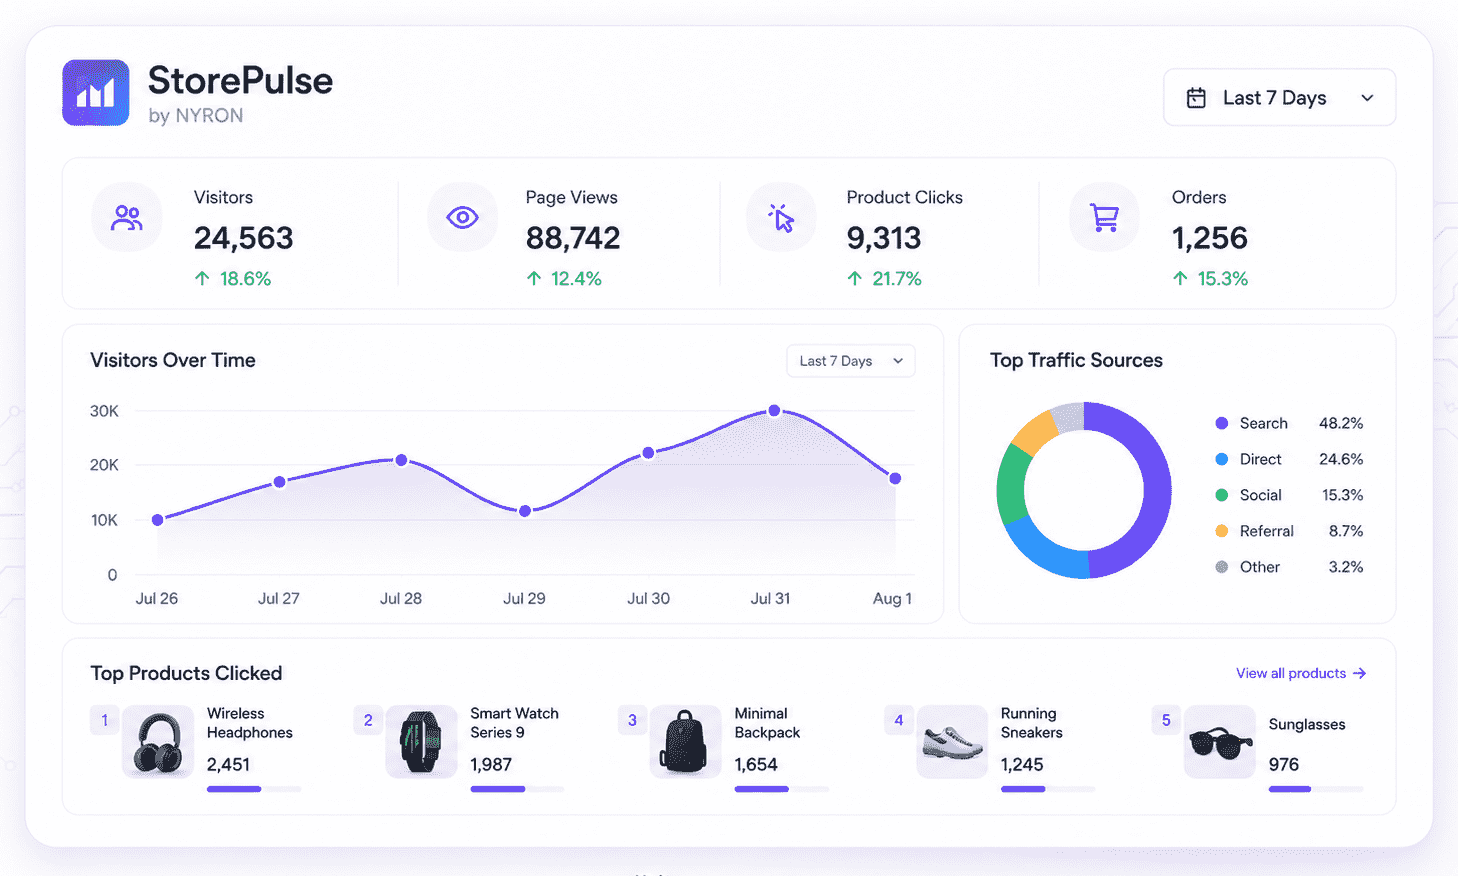Screen dimensions: 1458x876
Task: Open the View all products link
Action: tap(1301, 673)
